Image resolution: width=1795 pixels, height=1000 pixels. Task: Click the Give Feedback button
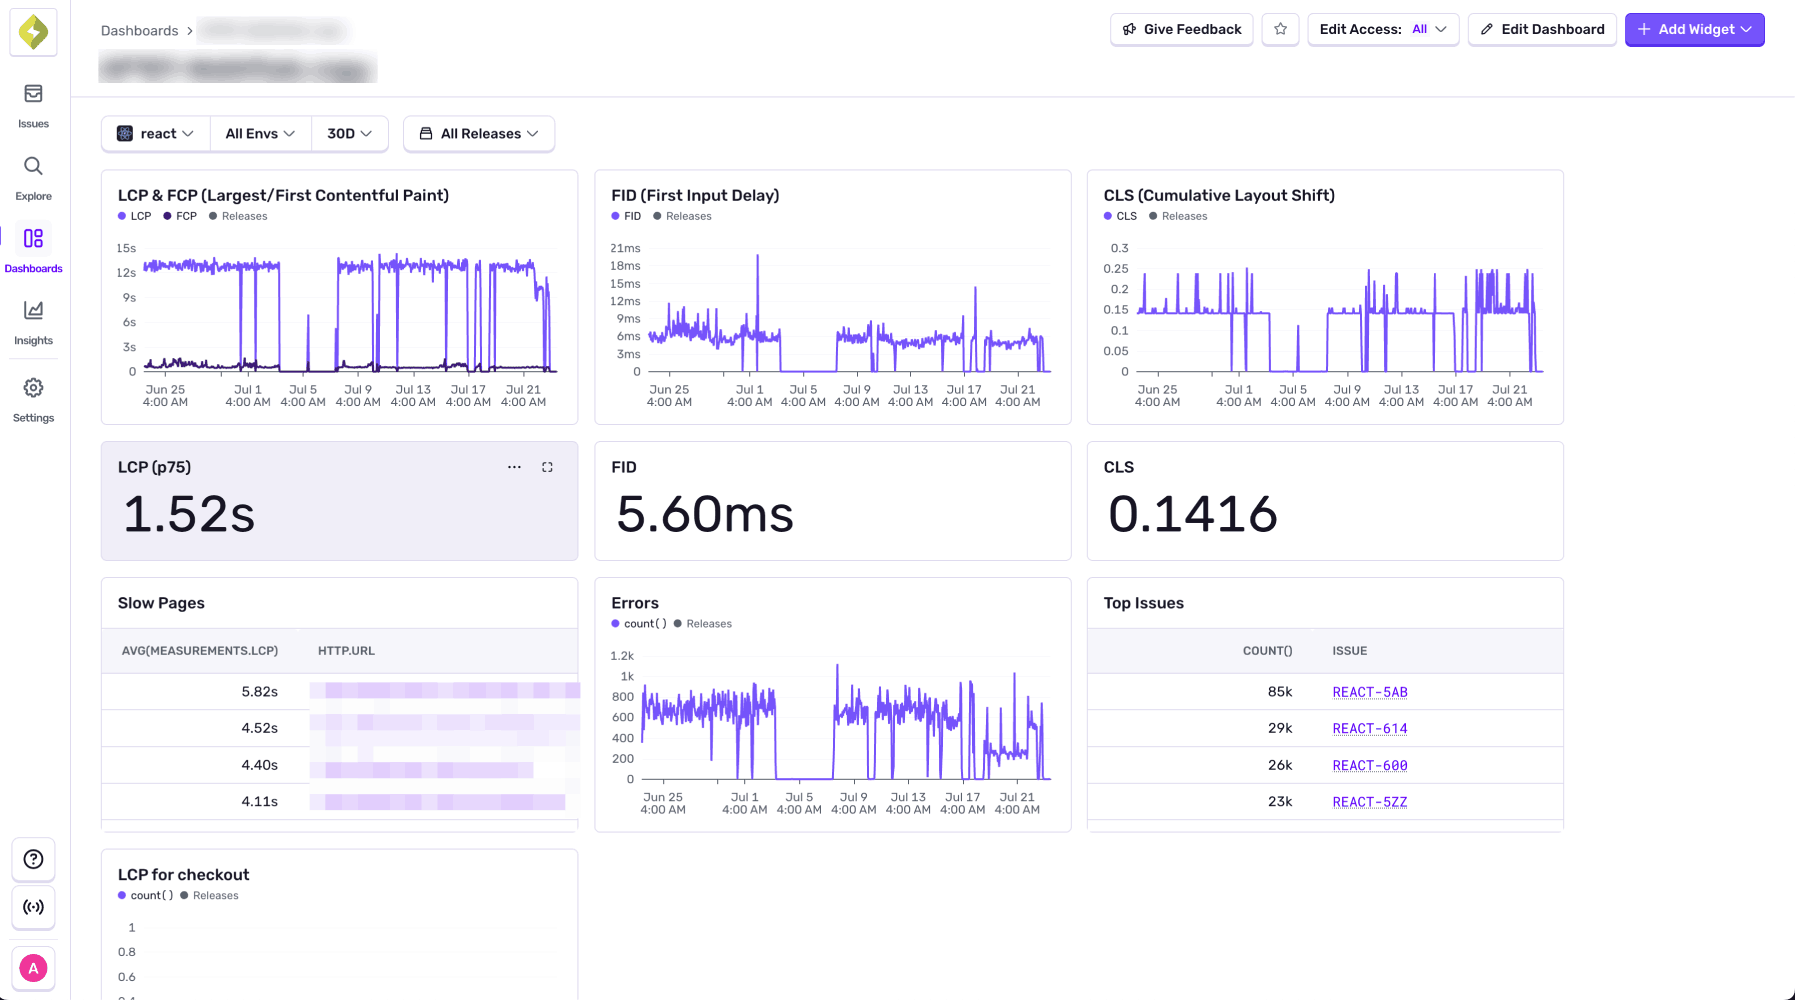click(1181, 29)
